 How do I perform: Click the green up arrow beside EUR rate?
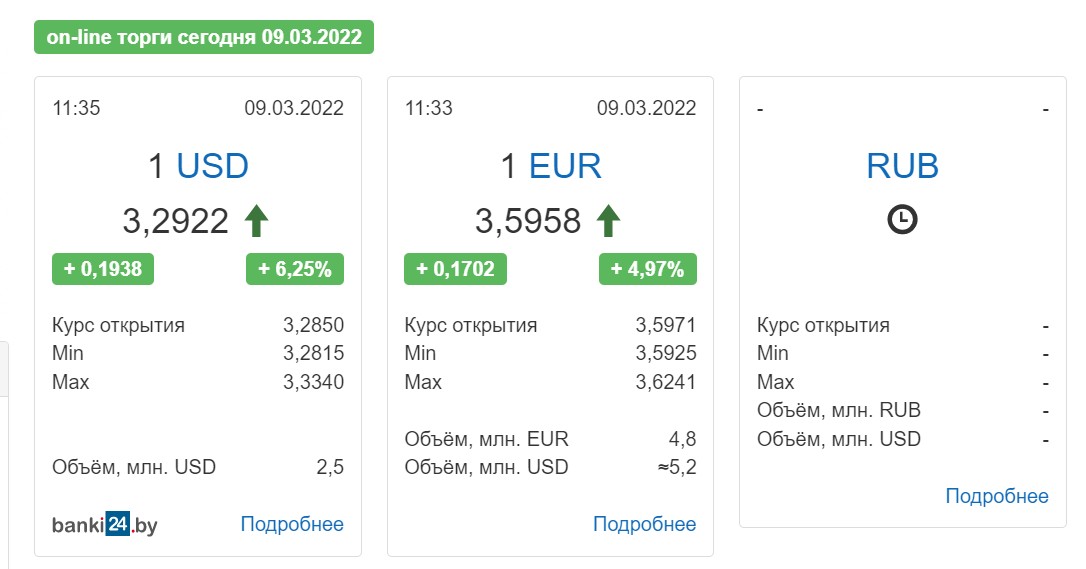pyautogui.click(x=608, y=221)
